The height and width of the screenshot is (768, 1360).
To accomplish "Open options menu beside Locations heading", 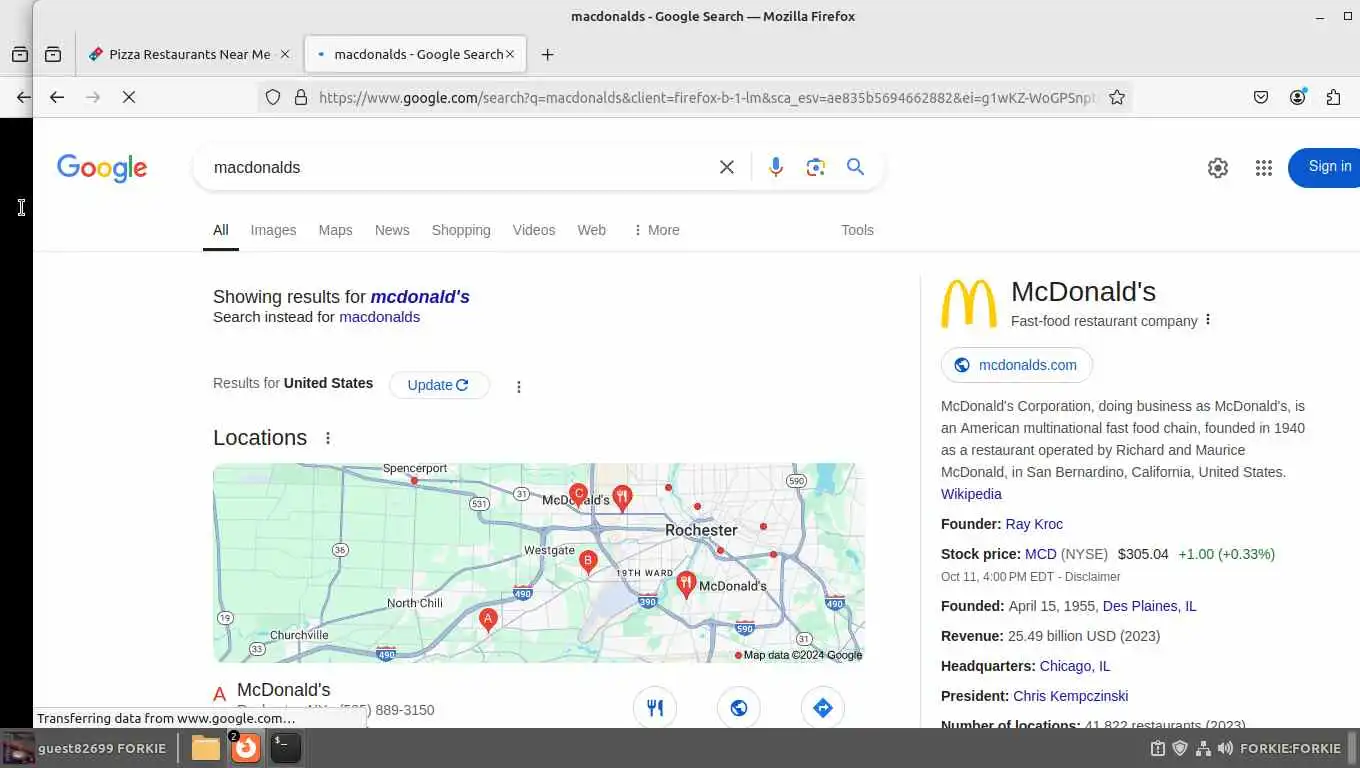I will tap(327, 438).
